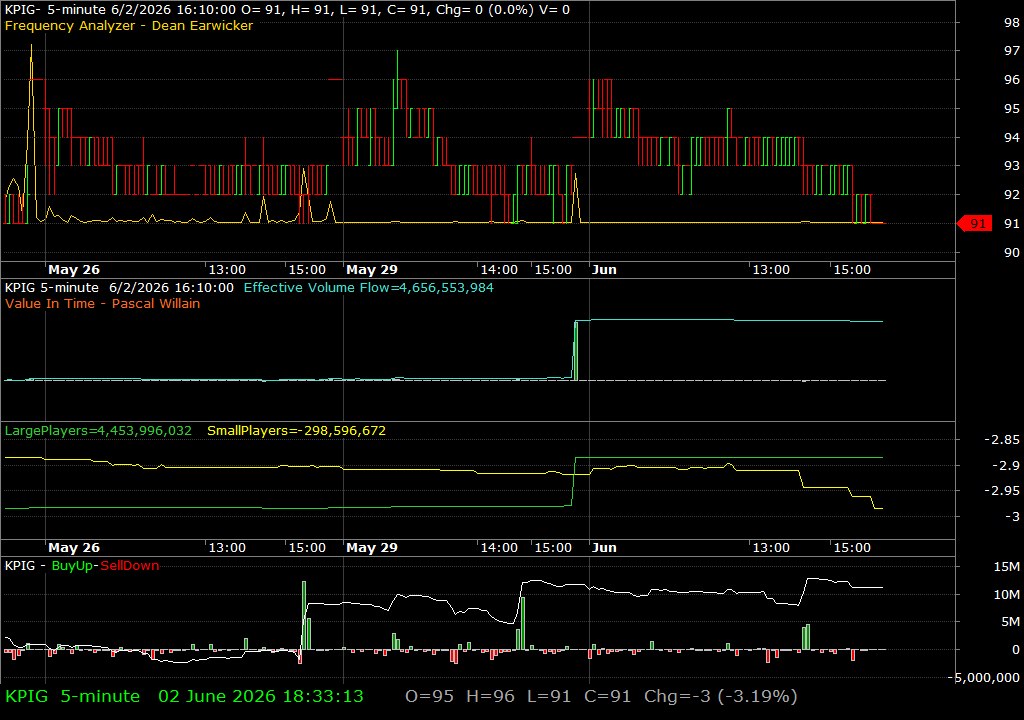The image size is (1024, 720).
Task: Select the 'Frequency Analyzer - Dean Earwicker' indicator label
Action: coord(129,25)
